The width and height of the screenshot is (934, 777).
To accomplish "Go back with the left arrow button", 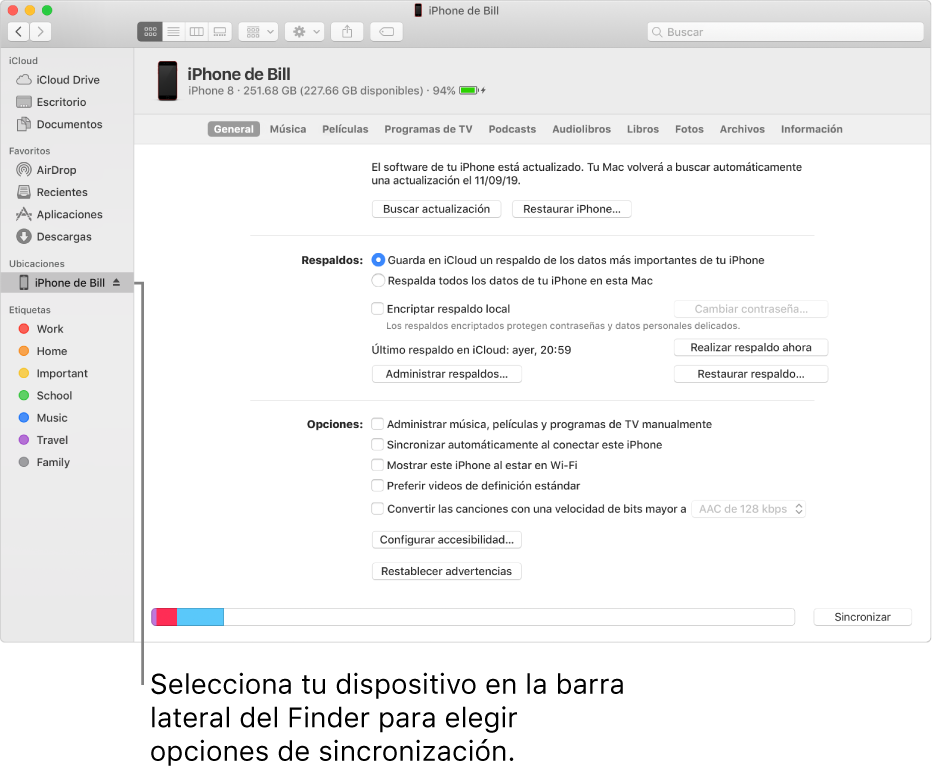I will click(x=18, y=32).
